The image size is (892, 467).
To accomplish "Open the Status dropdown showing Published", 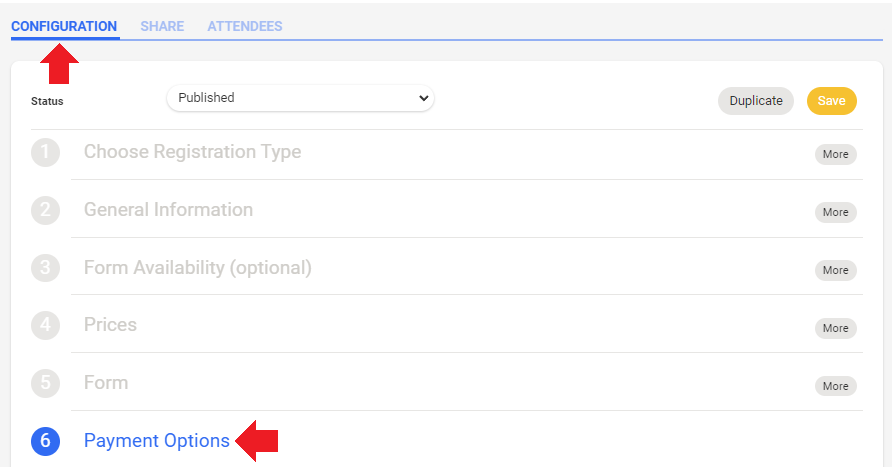I will (x=300, y=98).
